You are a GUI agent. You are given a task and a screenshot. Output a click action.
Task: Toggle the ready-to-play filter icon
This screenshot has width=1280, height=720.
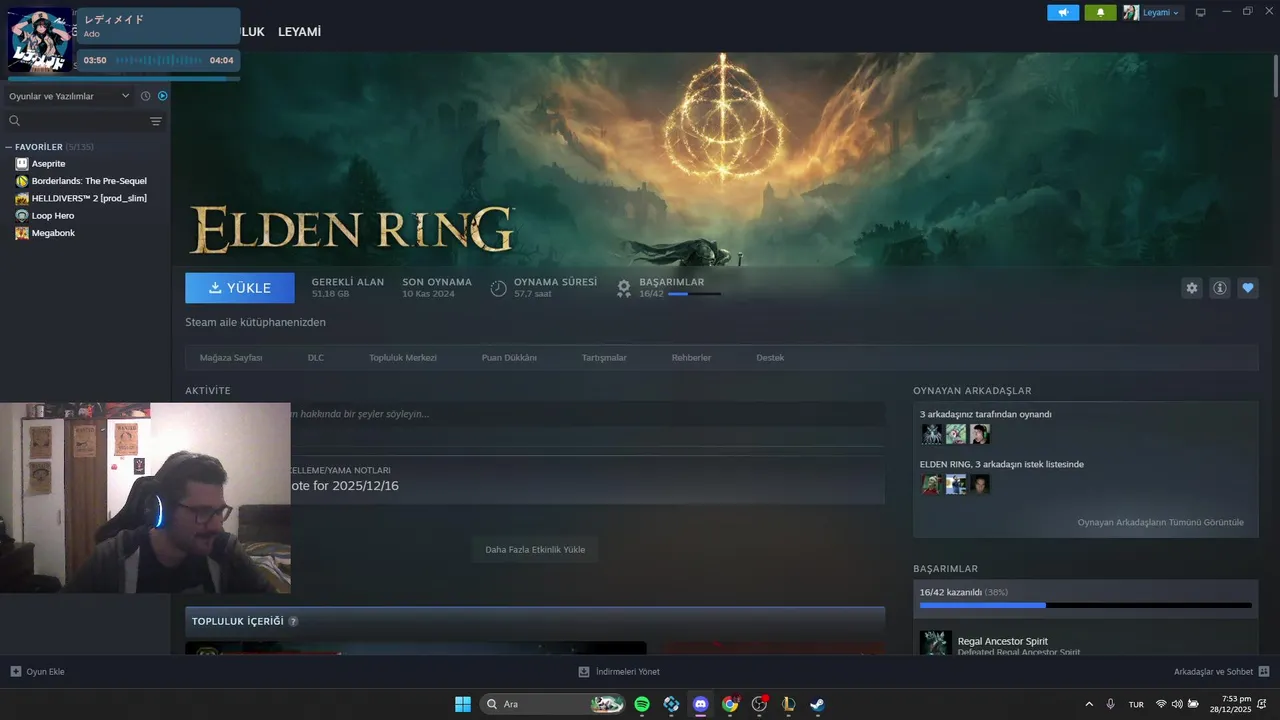pyautogui.click(x=162, y=96)
